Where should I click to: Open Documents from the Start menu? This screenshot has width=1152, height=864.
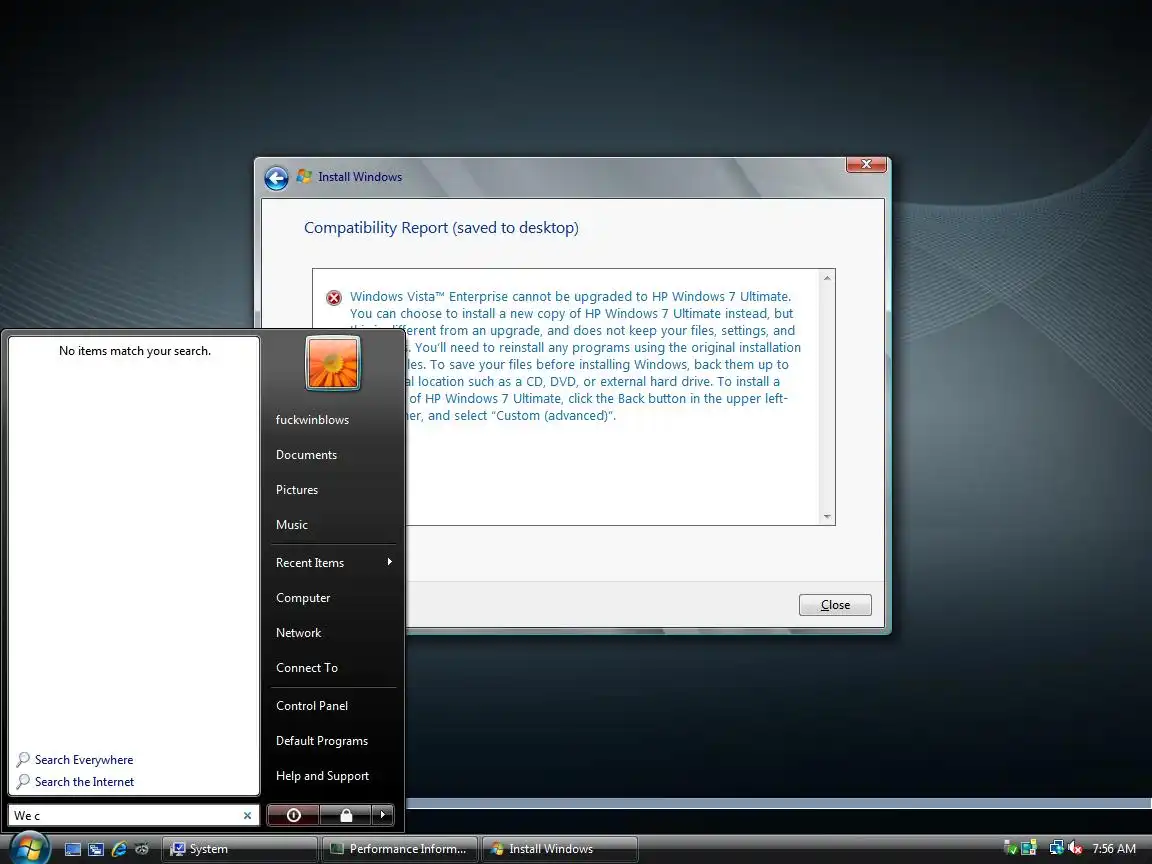tap(306, 455)
